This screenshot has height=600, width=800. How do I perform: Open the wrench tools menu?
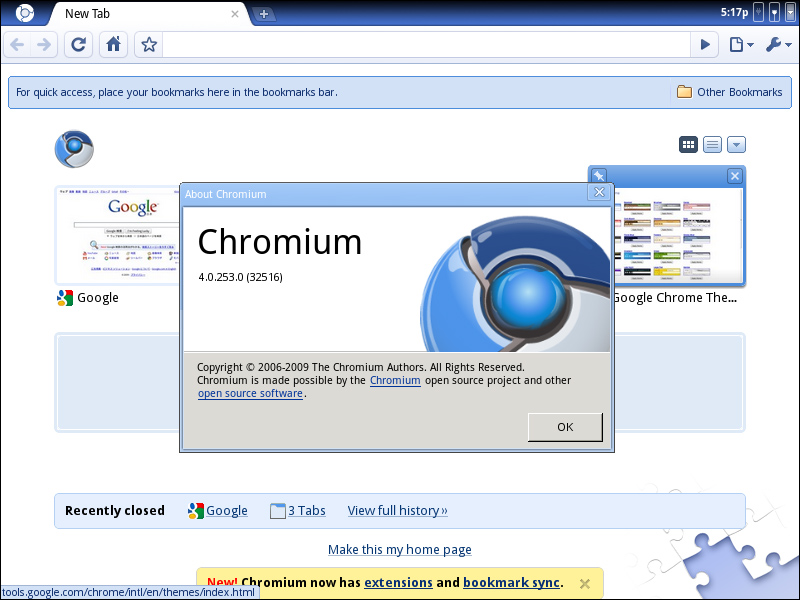773,45
